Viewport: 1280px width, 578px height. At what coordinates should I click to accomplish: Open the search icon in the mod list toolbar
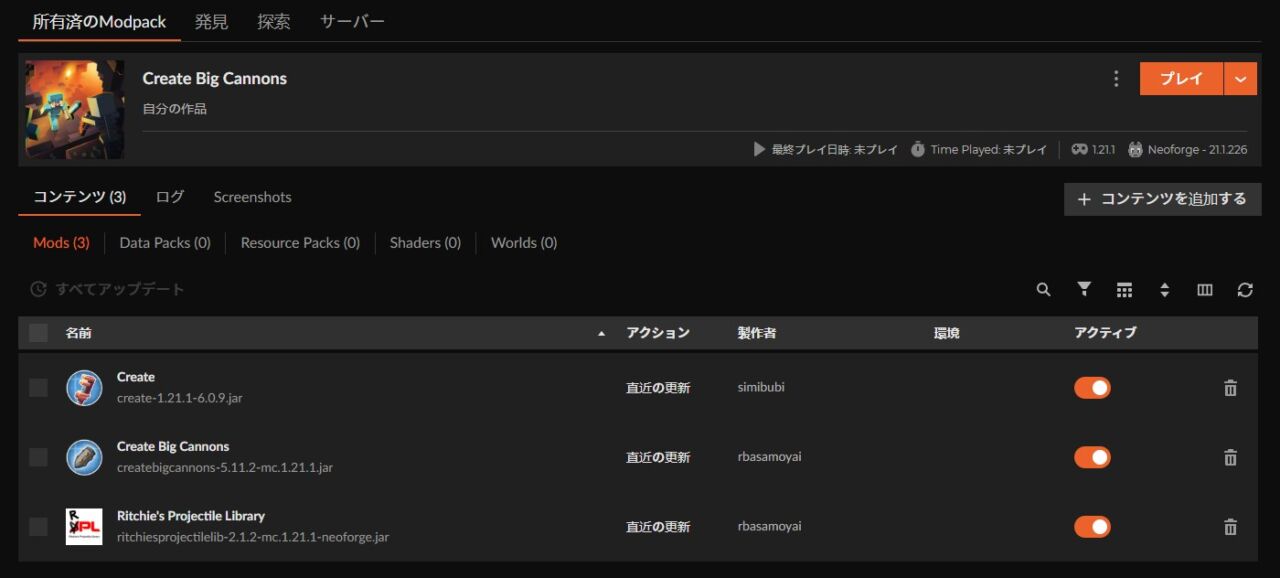(x=1043, y=289)
